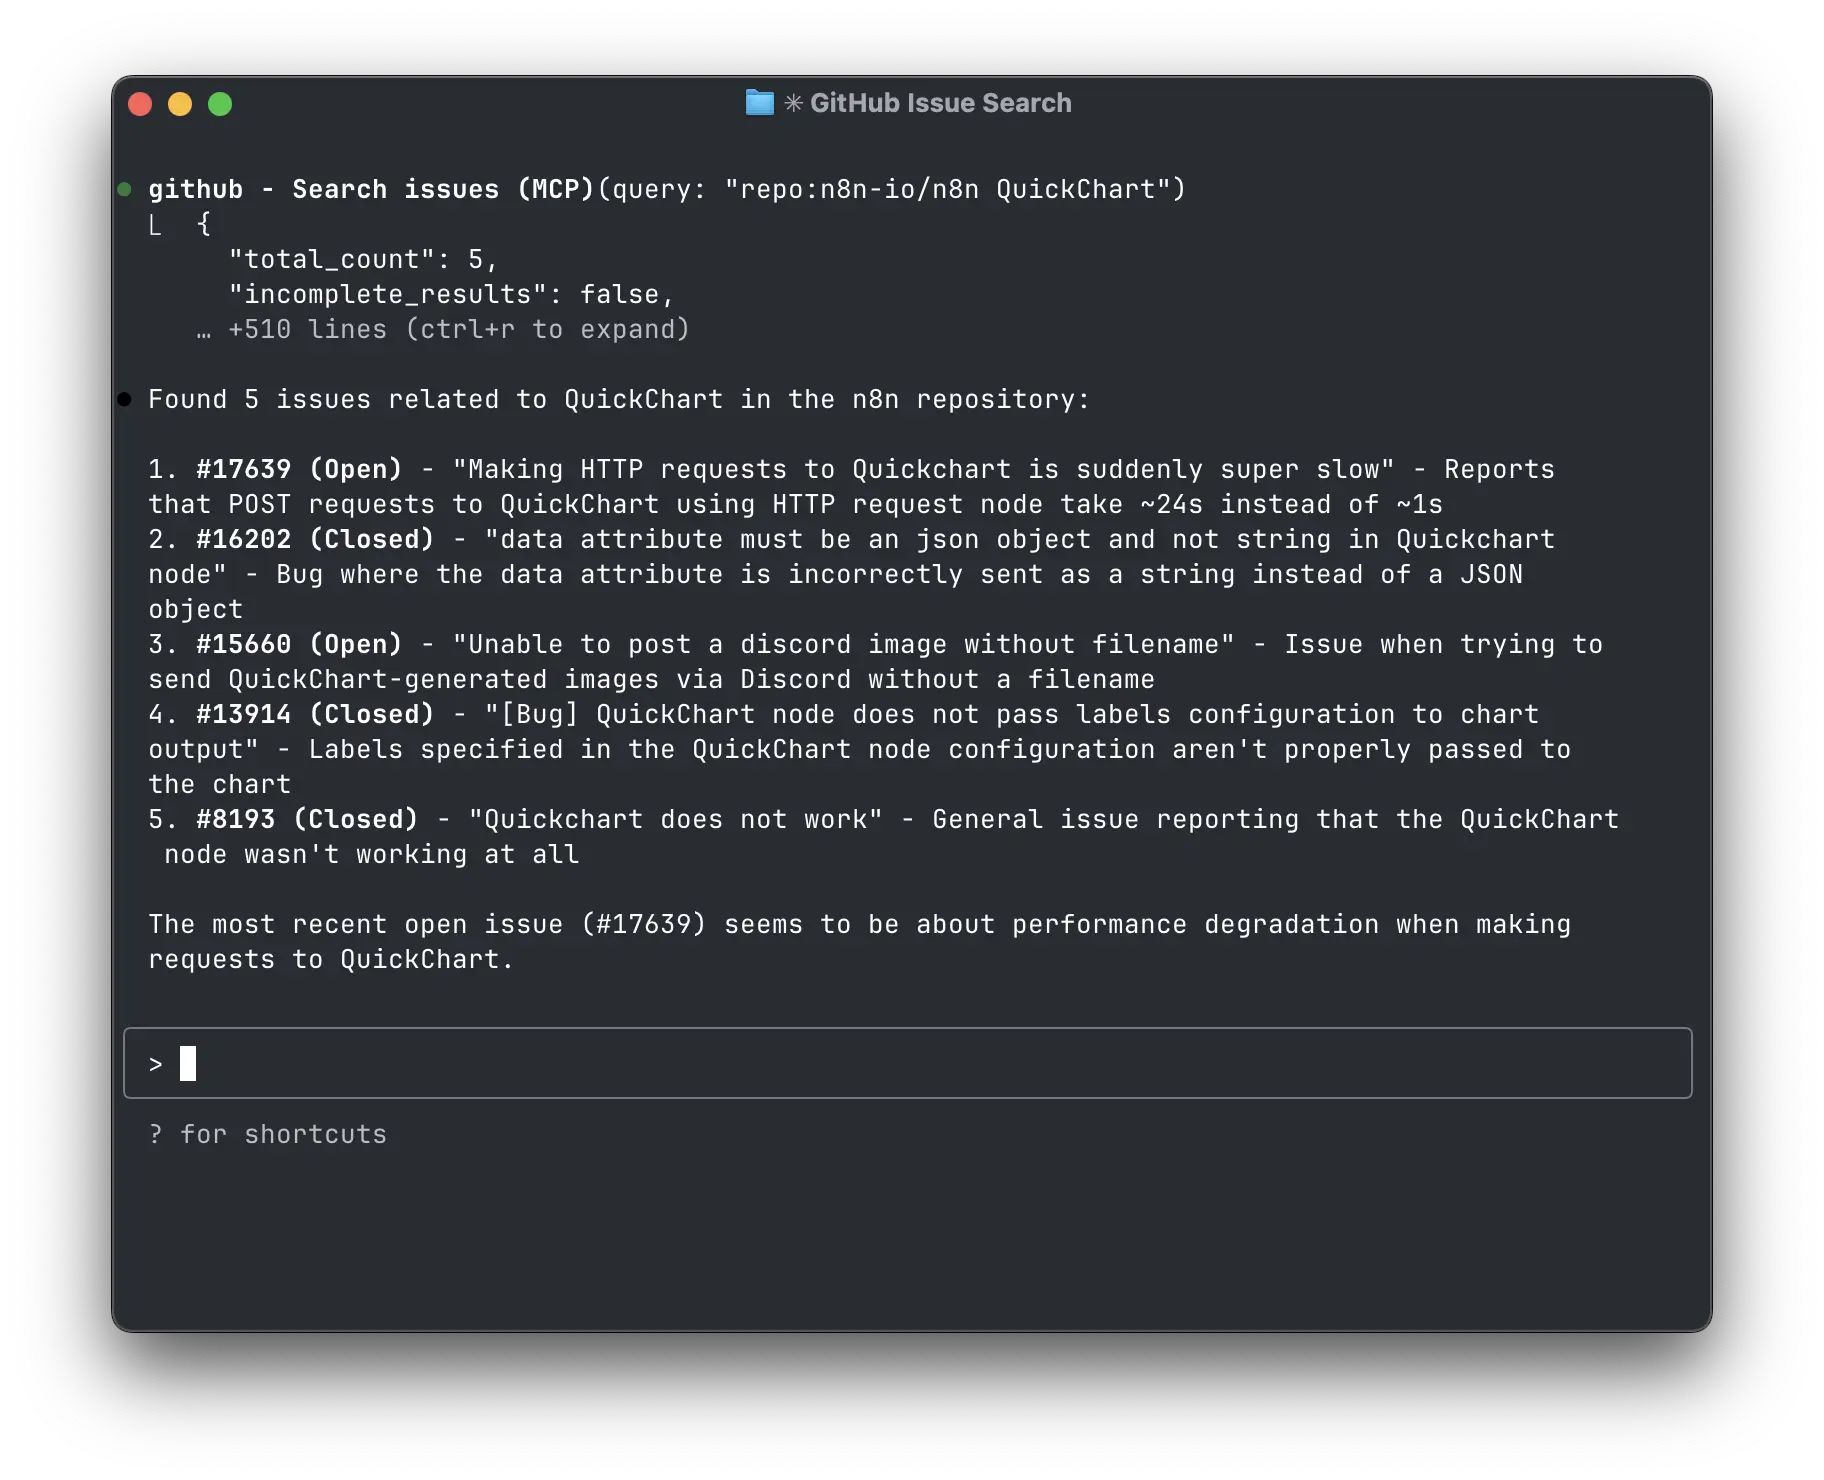This screenshot has height=1480, width=1824.
Task: Select the 'GitHub Issue Search' title text
Action: pyautogui.click(x=941, y=102)
